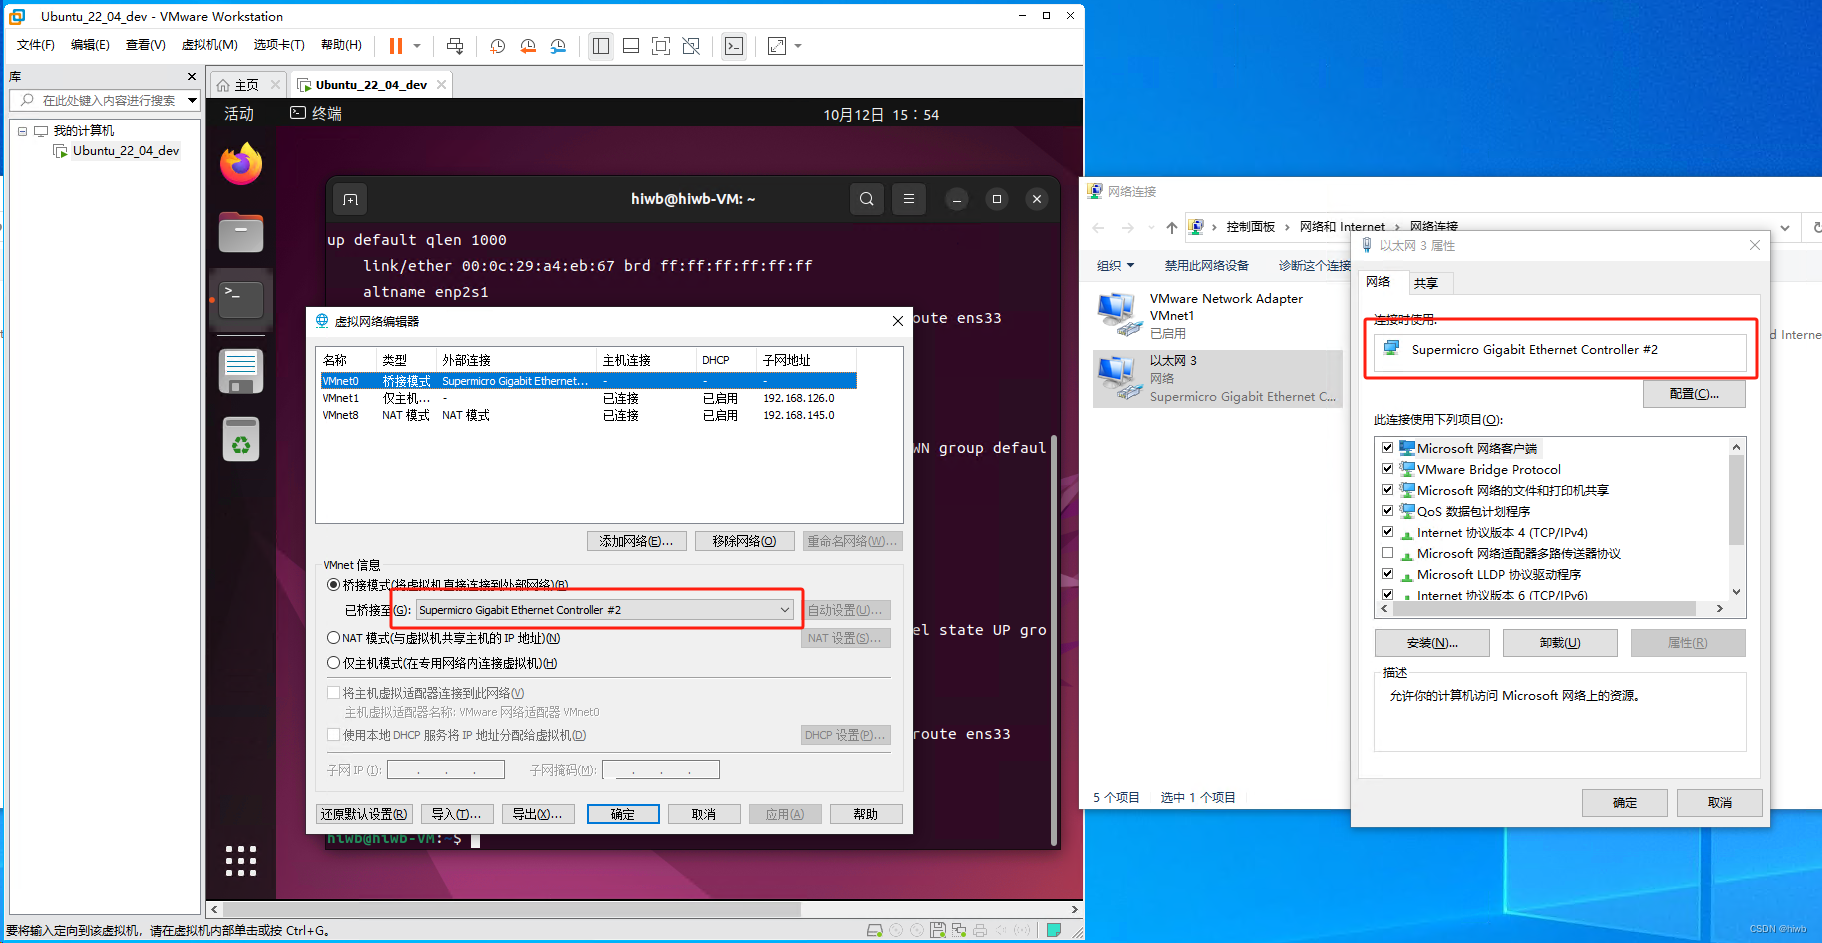Select the NAT mode radio button
The width and height of the screenshot is (1822, 943).
click(334, 638)
